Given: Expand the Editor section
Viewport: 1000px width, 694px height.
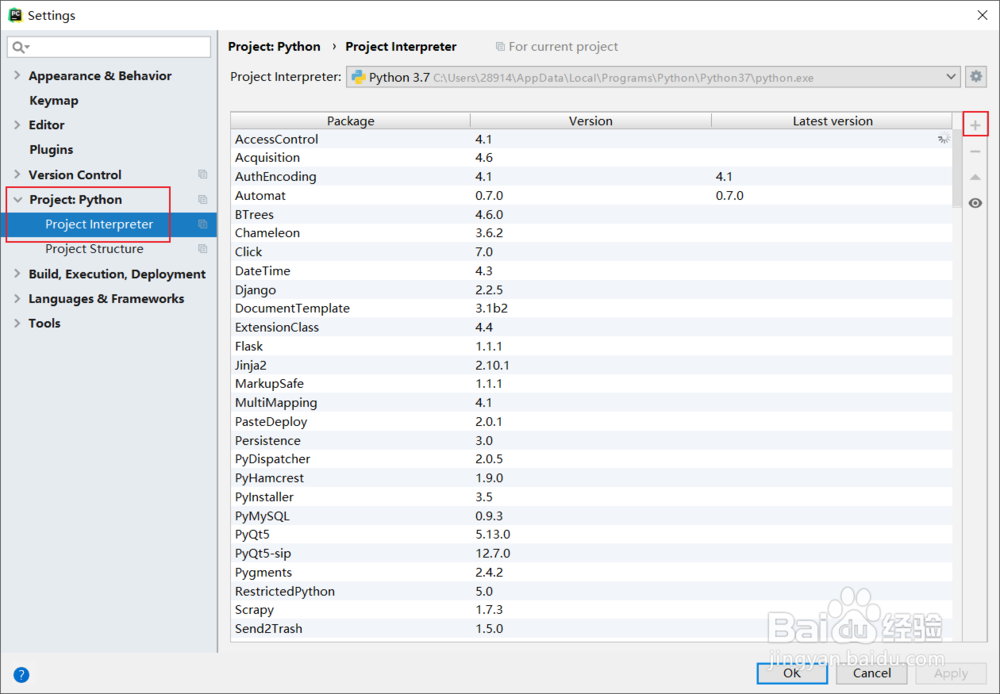Looking at the screenshot, I should [17, 125].
